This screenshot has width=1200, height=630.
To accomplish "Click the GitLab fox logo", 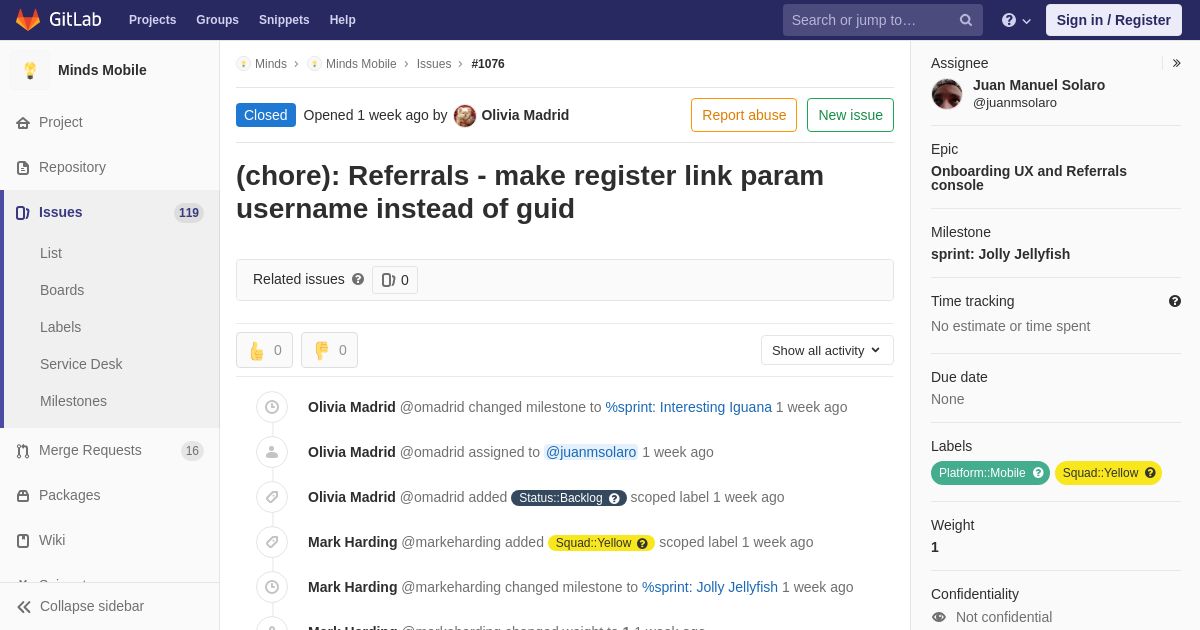I will [28, 20].
